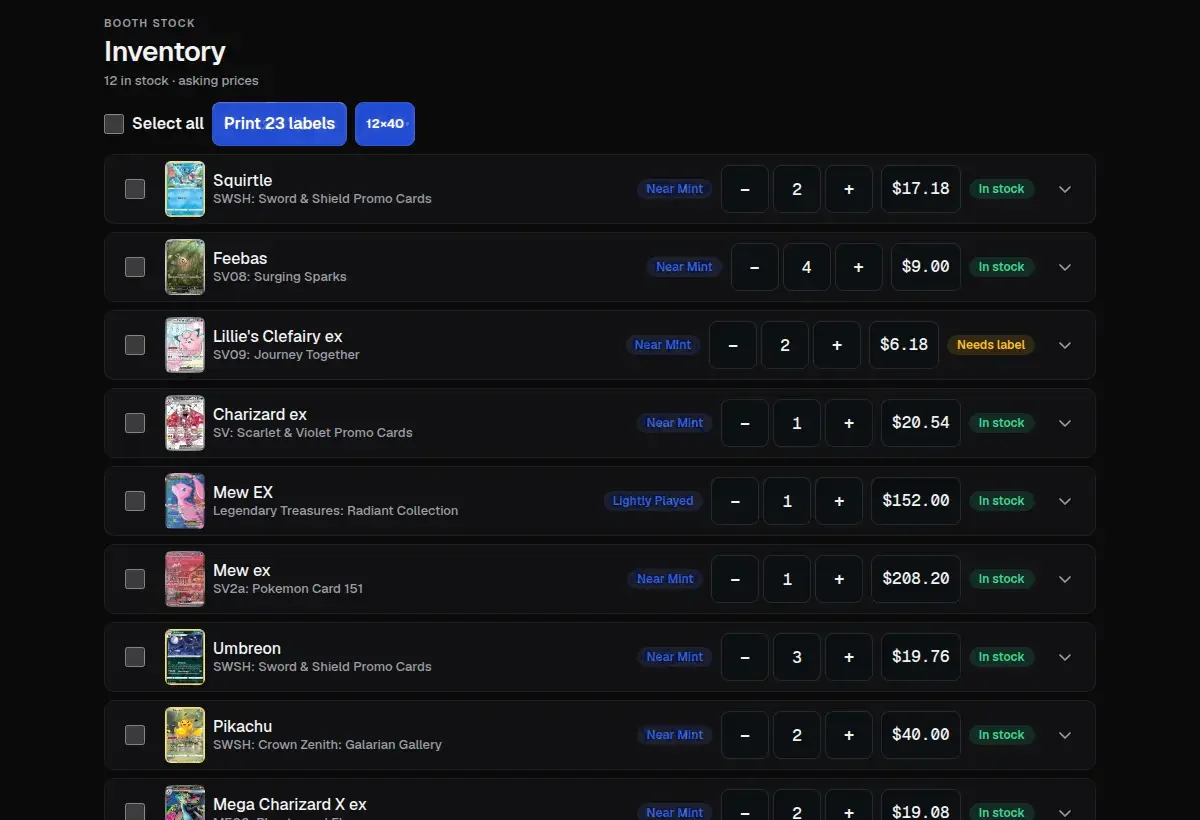Click the Print 23 labels button
The image size is (1200, 820).
pyautogui.click(x=279, y=124)
